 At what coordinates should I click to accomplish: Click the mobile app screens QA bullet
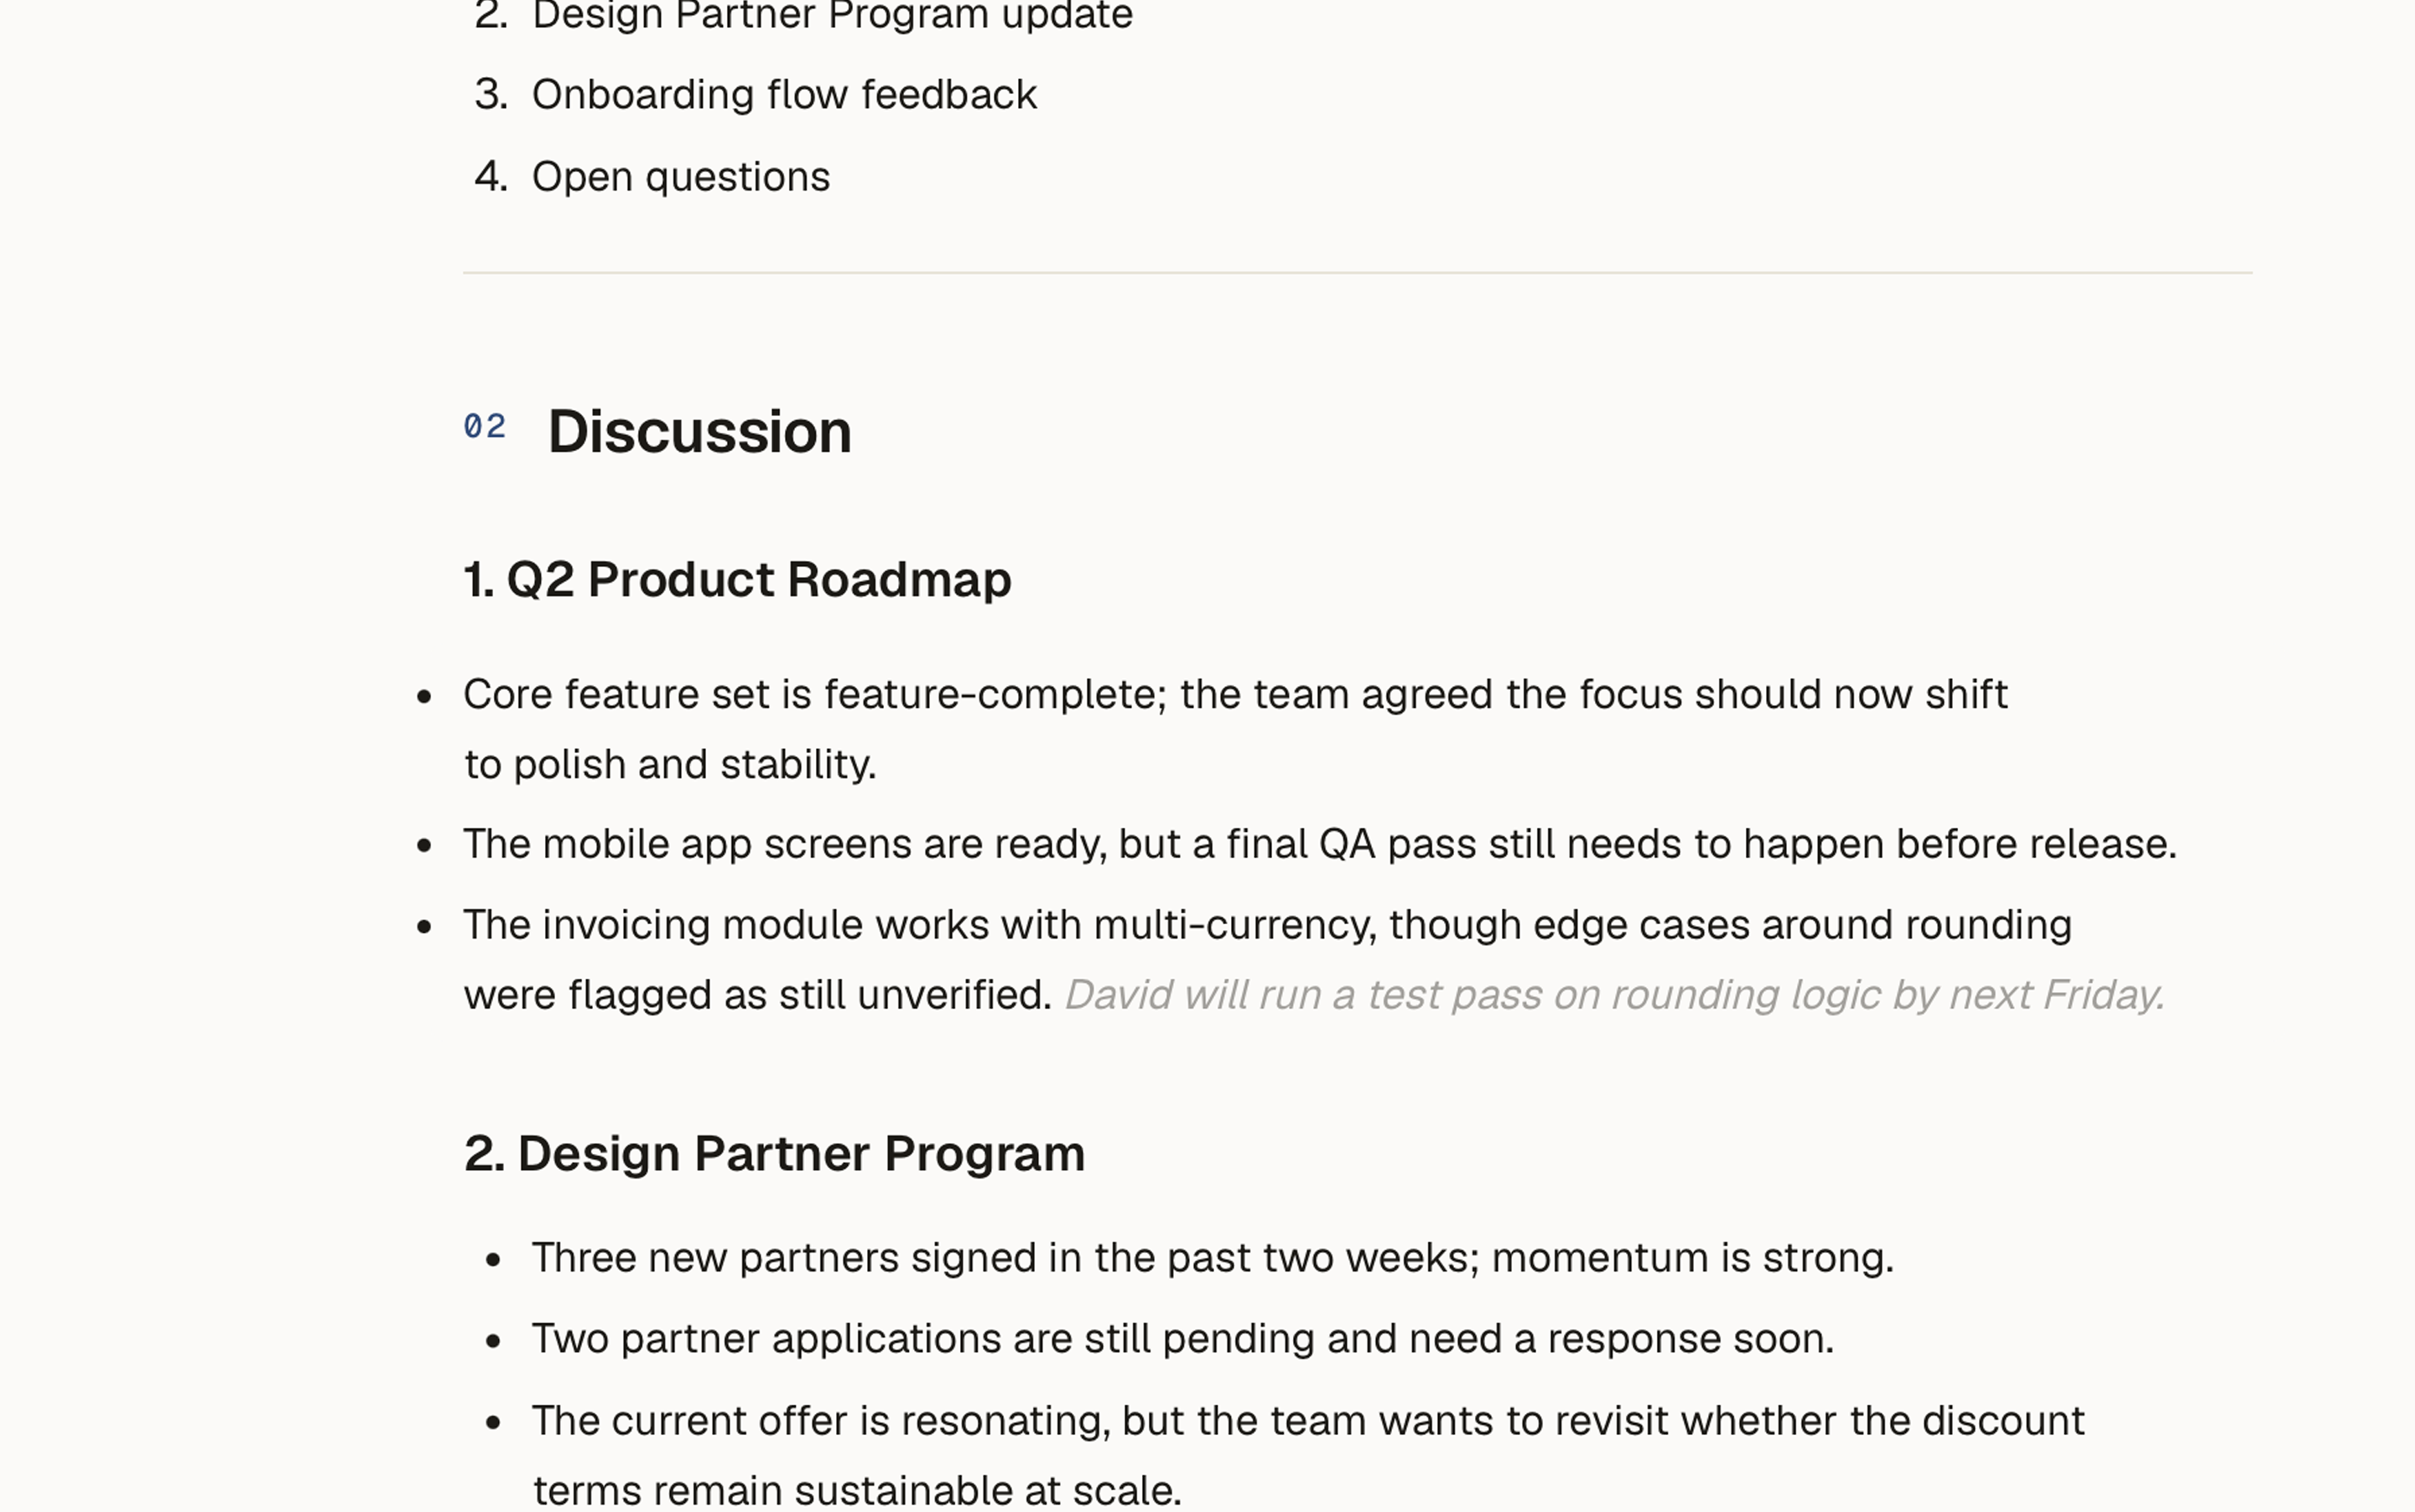coord(1320,844)
